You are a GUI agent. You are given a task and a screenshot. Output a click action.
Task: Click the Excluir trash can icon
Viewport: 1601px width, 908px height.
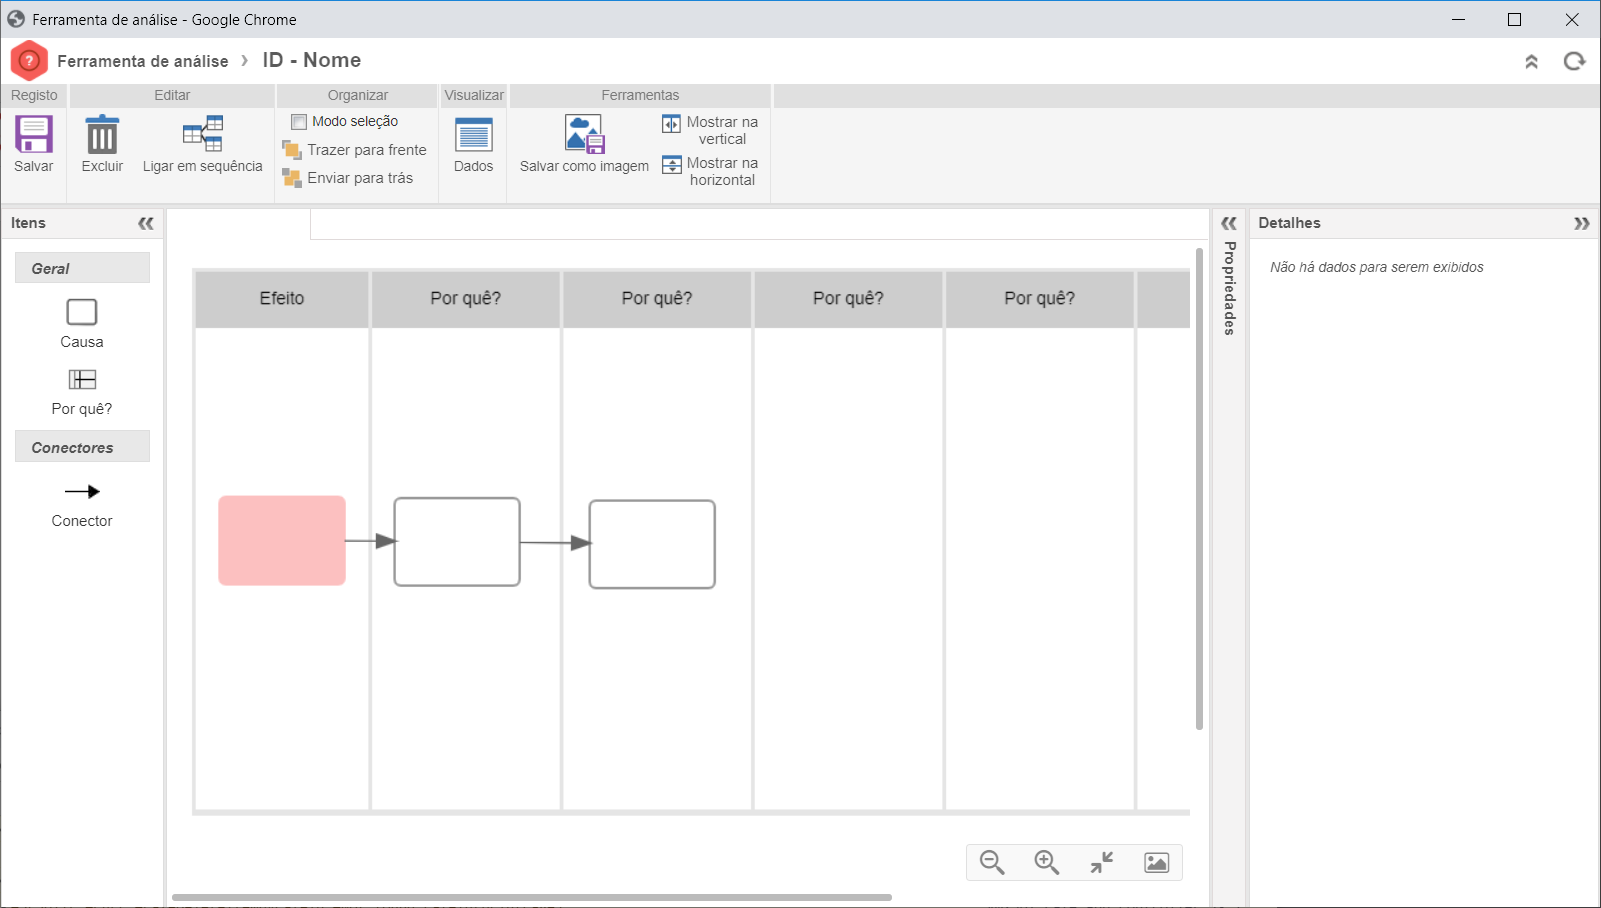(x=102, y=134)
